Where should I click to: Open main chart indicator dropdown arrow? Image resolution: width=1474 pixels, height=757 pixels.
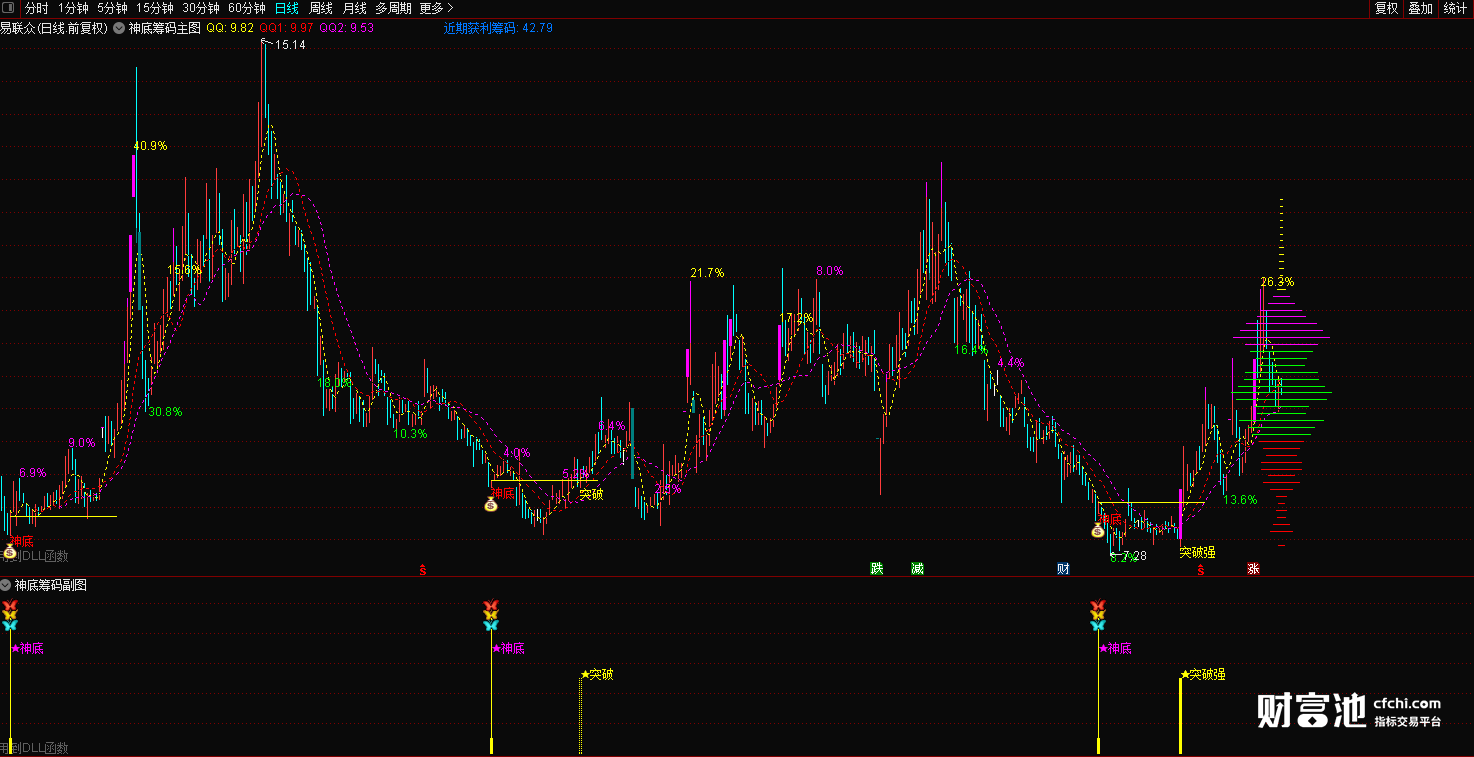(x=119, y=28)
